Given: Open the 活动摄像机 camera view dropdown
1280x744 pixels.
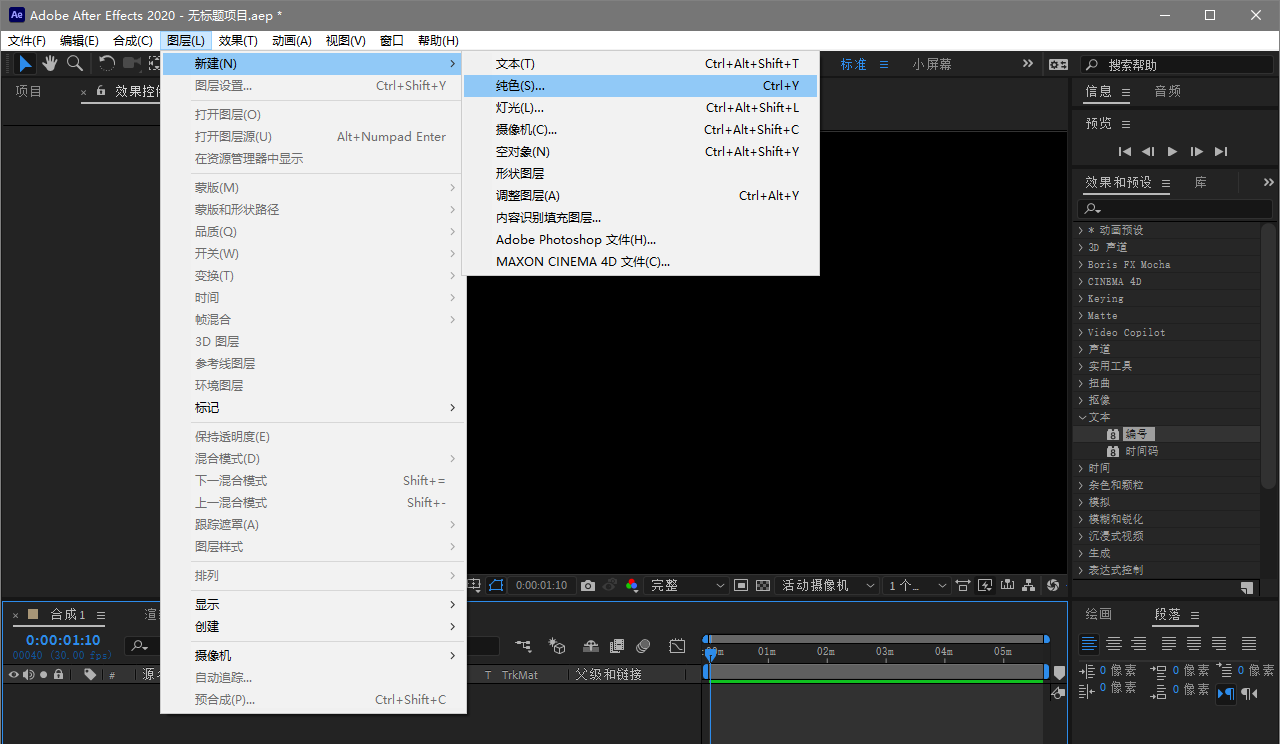Looking at the screenshot, I should (829, 585).
